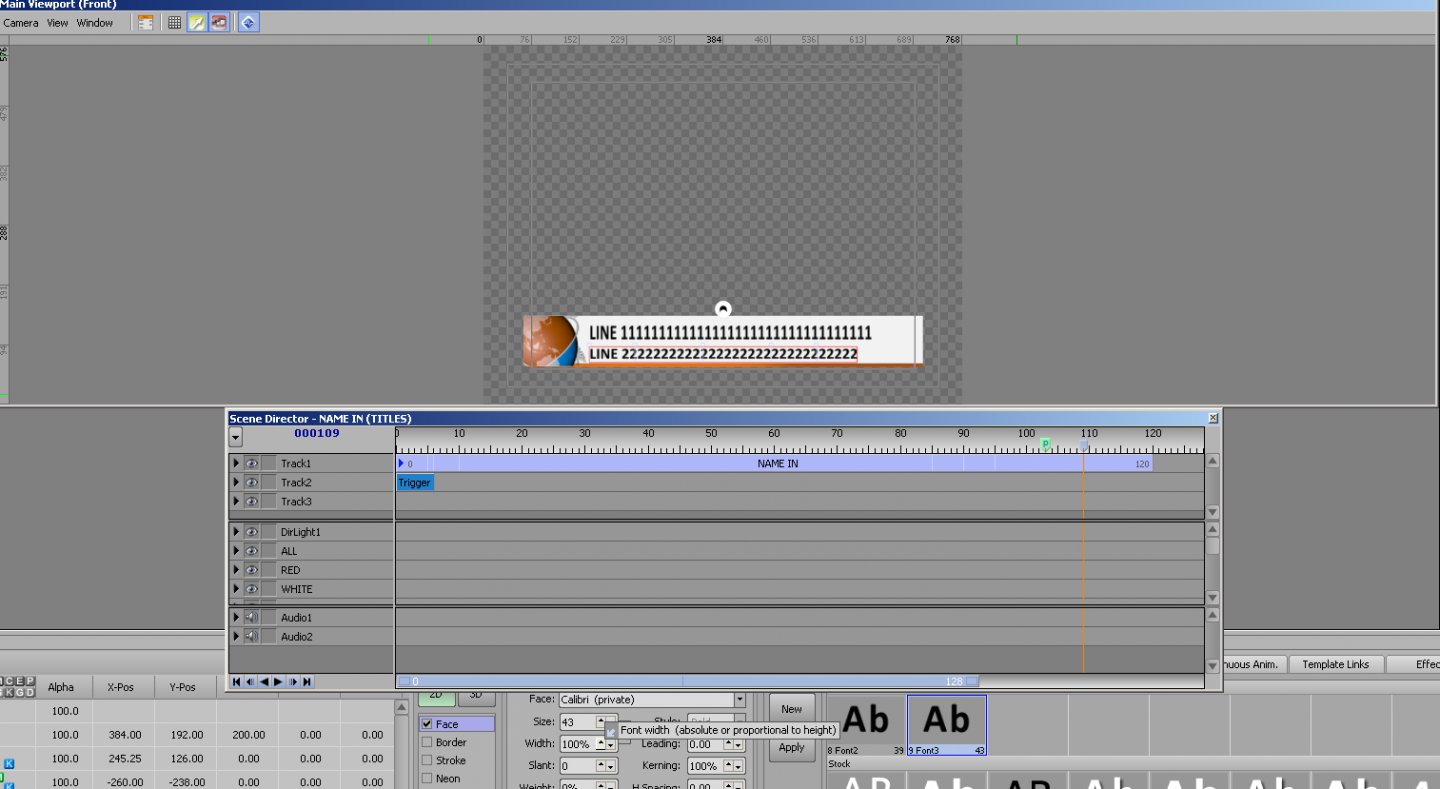Click the top track list vertical scrollbar
1440x789 pixels.
tap(1212, 486)
